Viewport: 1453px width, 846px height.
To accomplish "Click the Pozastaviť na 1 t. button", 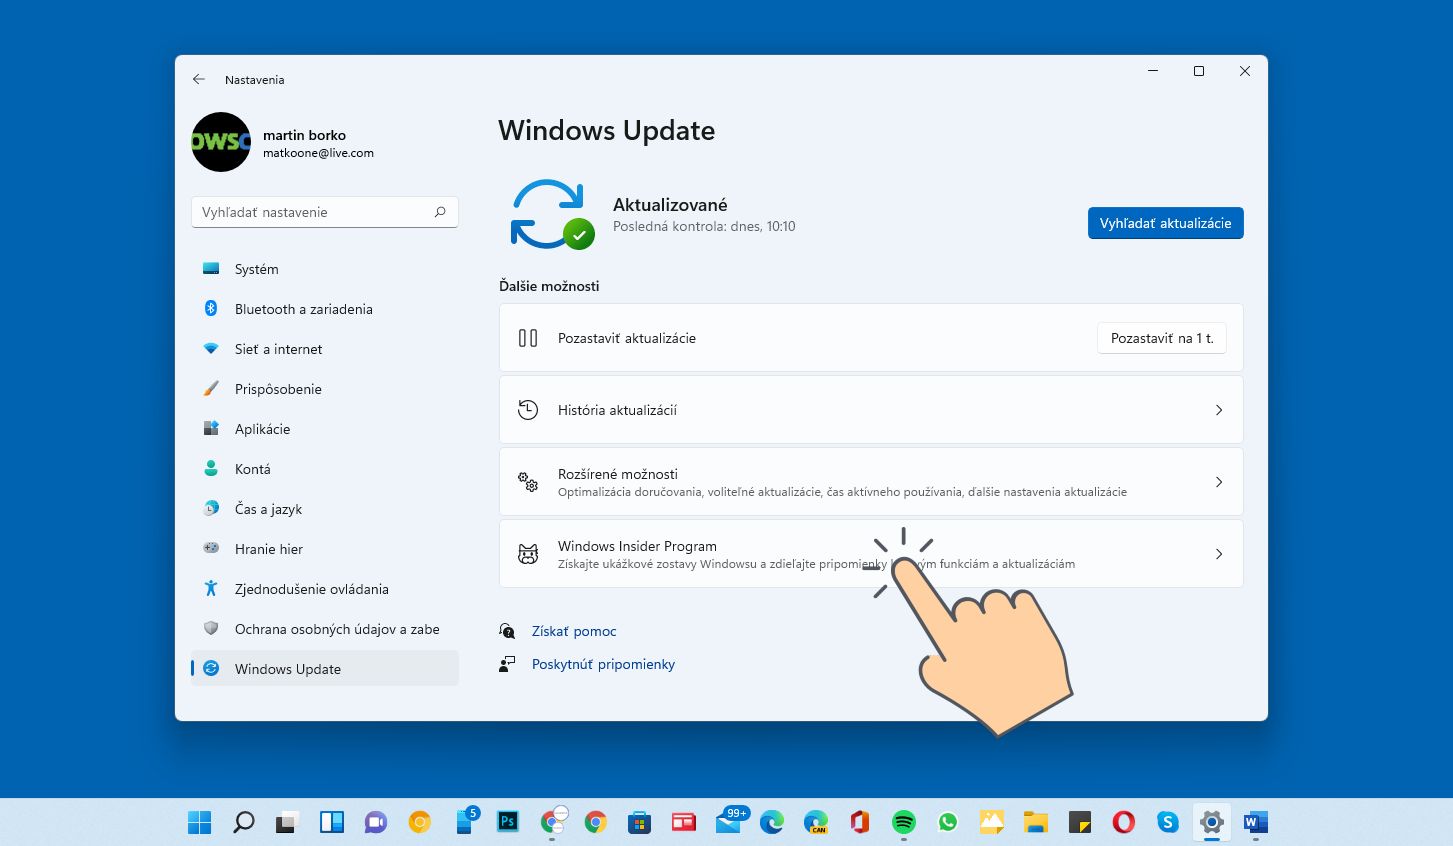I will [x=1162, y=338].
